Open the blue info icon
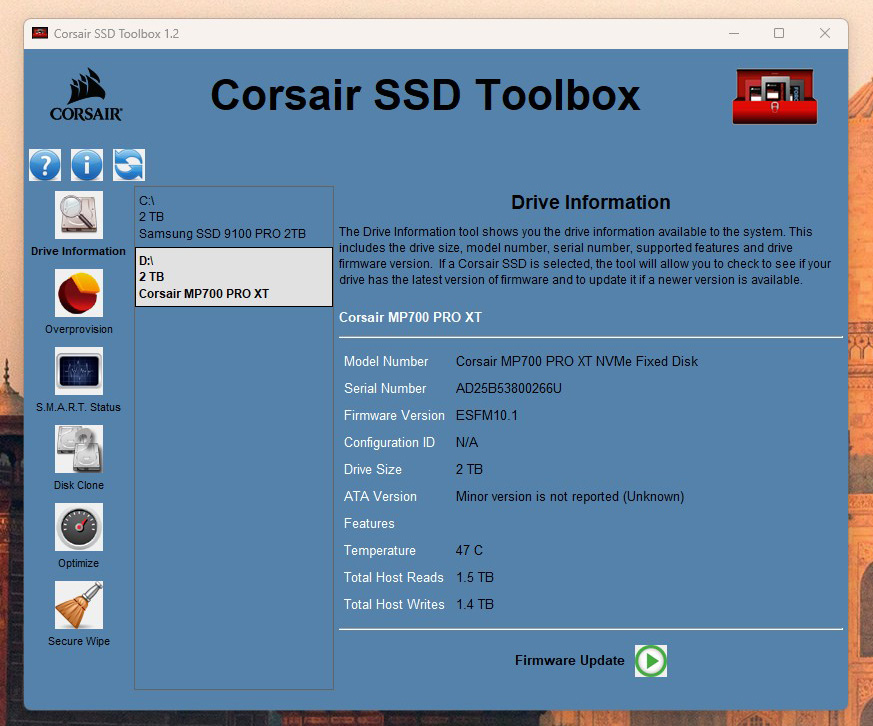Viewport: 873px width, 726px height. [87, 164]
